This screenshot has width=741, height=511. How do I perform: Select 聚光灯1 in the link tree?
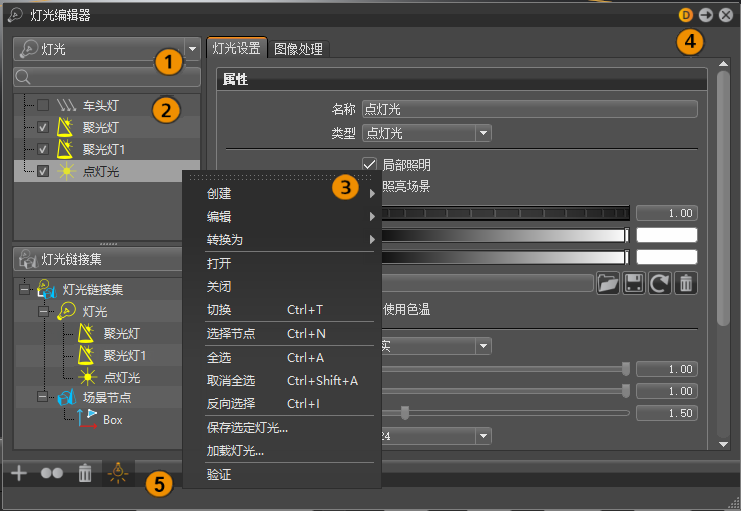124,355
